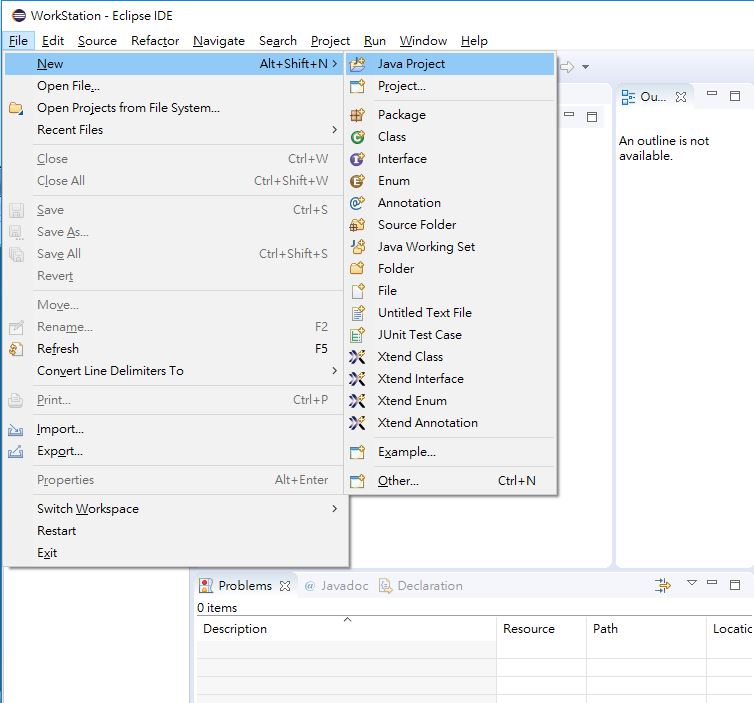Select the JUnit Test Case icon
Screen dimensions: 754x703
click(358, 335)
